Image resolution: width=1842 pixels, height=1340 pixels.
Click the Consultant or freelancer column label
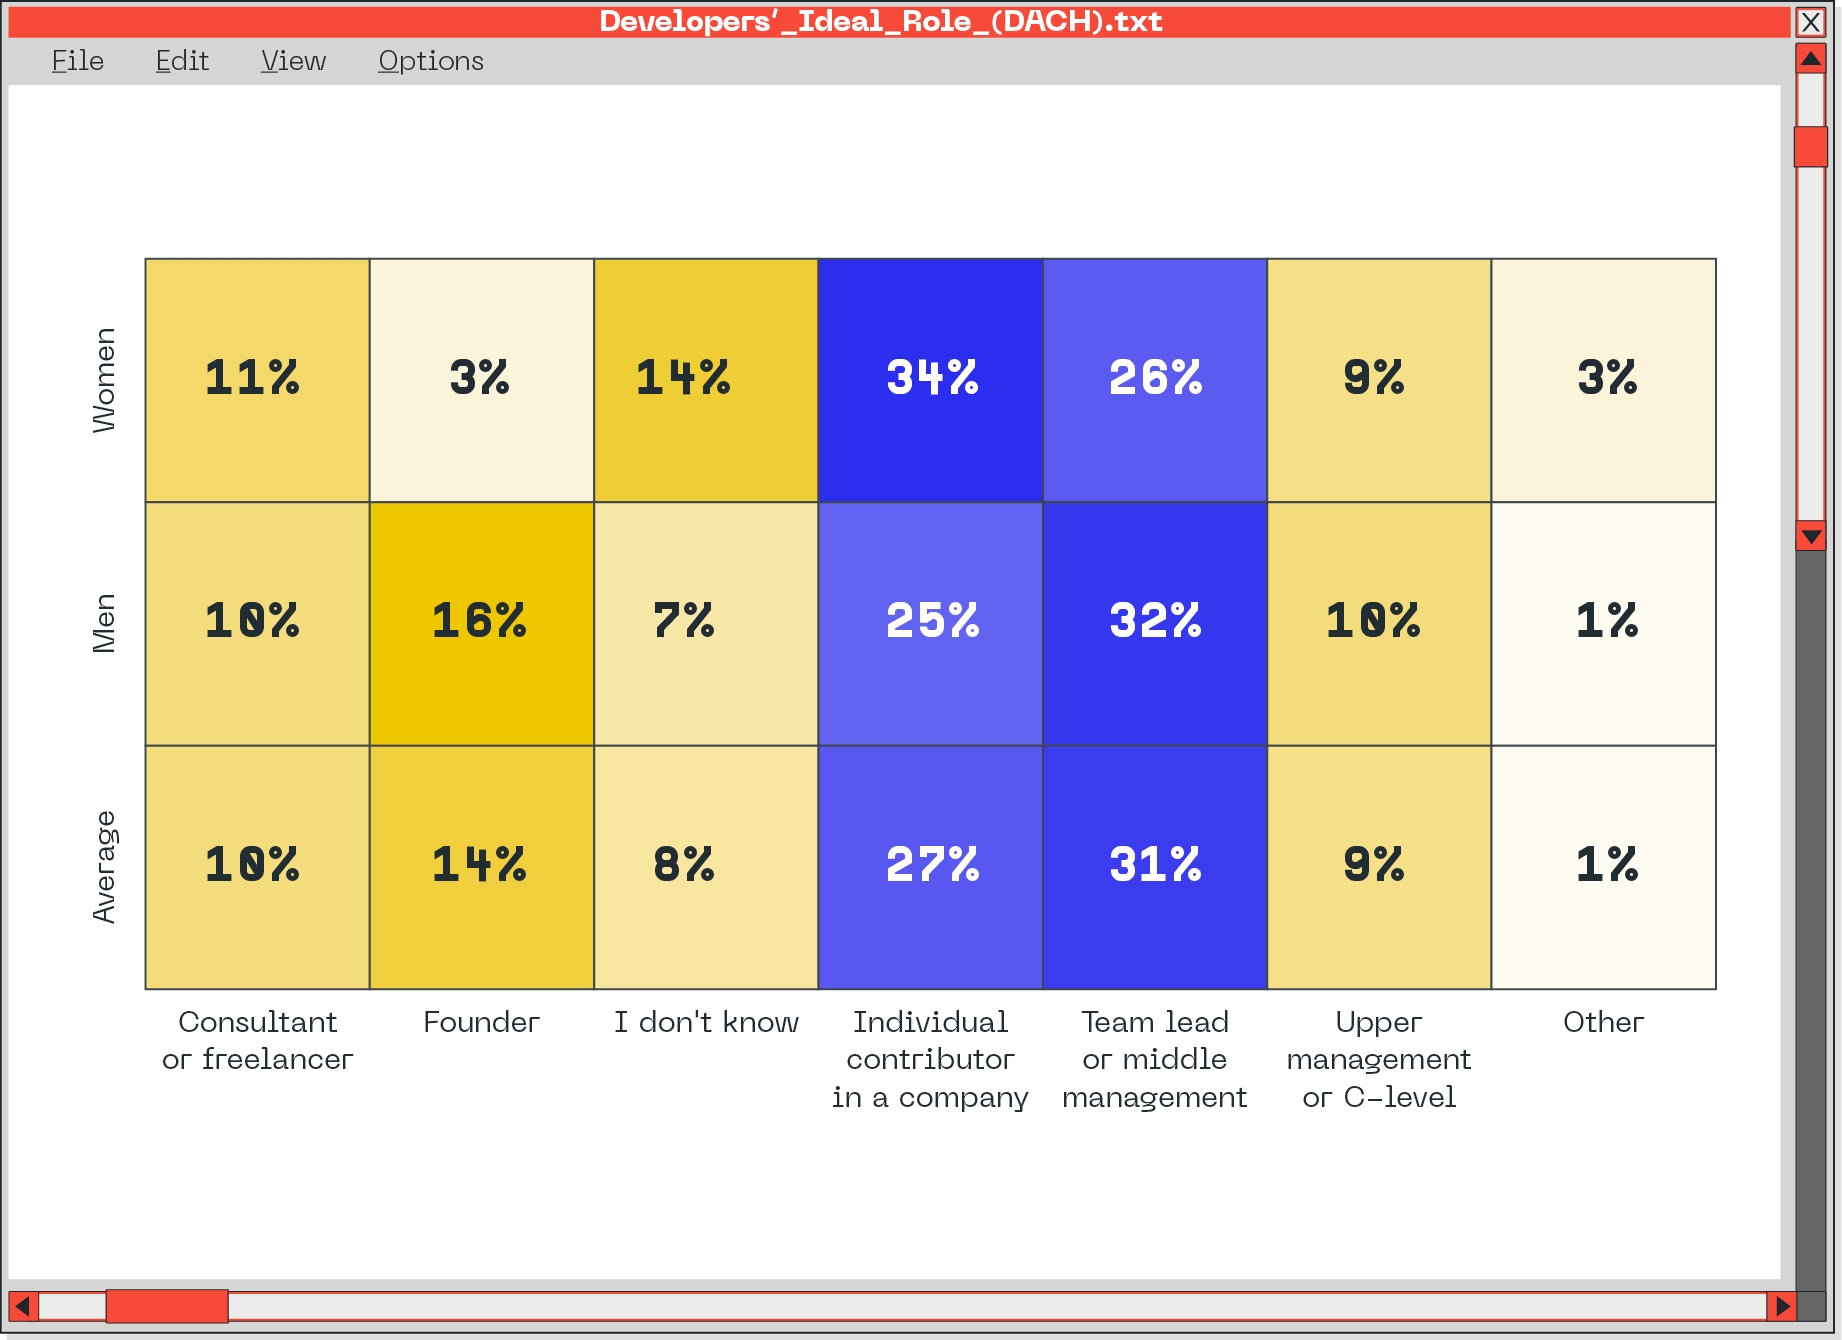pyautogui.click(x=257, y=1040)
